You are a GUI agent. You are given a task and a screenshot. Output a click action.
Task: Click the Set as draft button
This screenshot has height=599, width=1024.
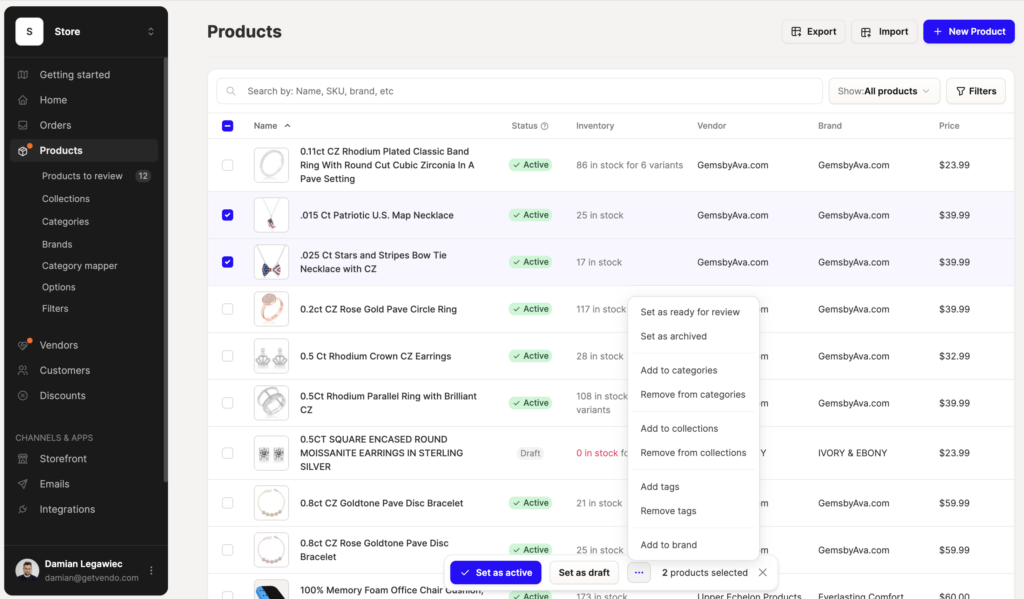(x=584, y=572)
